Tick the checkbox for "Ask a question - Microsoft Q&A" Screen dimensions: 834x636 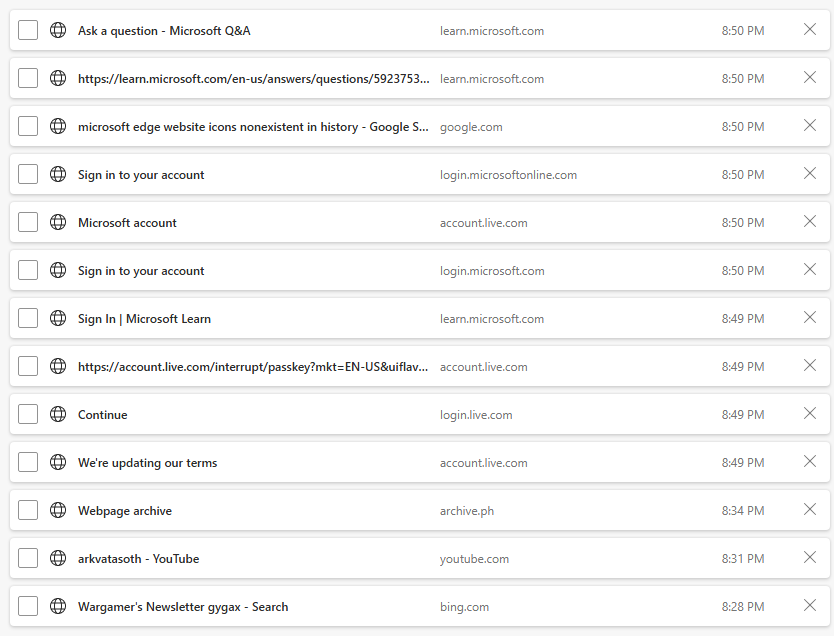click(x=28, y=30)
